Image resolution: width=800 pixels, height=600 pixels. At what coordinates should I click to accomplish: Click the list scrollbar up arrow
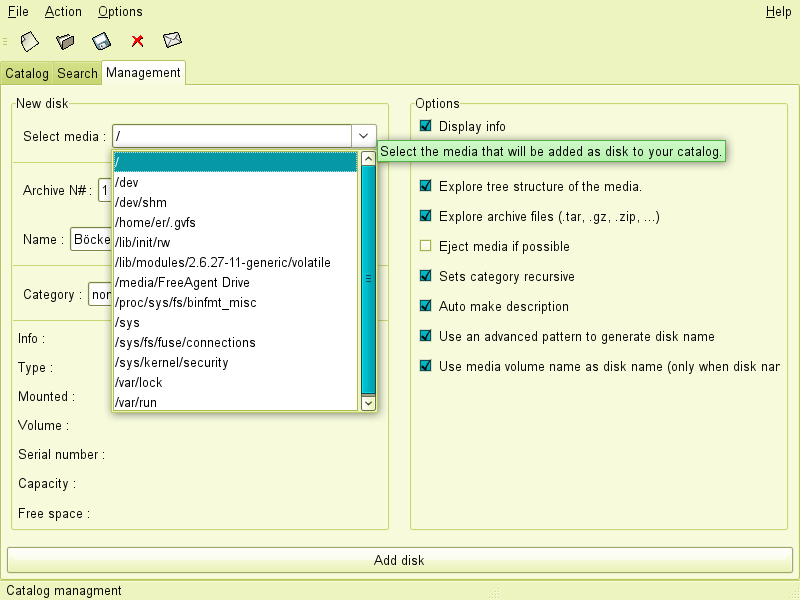pyautogui.click(x=368, y=158)
